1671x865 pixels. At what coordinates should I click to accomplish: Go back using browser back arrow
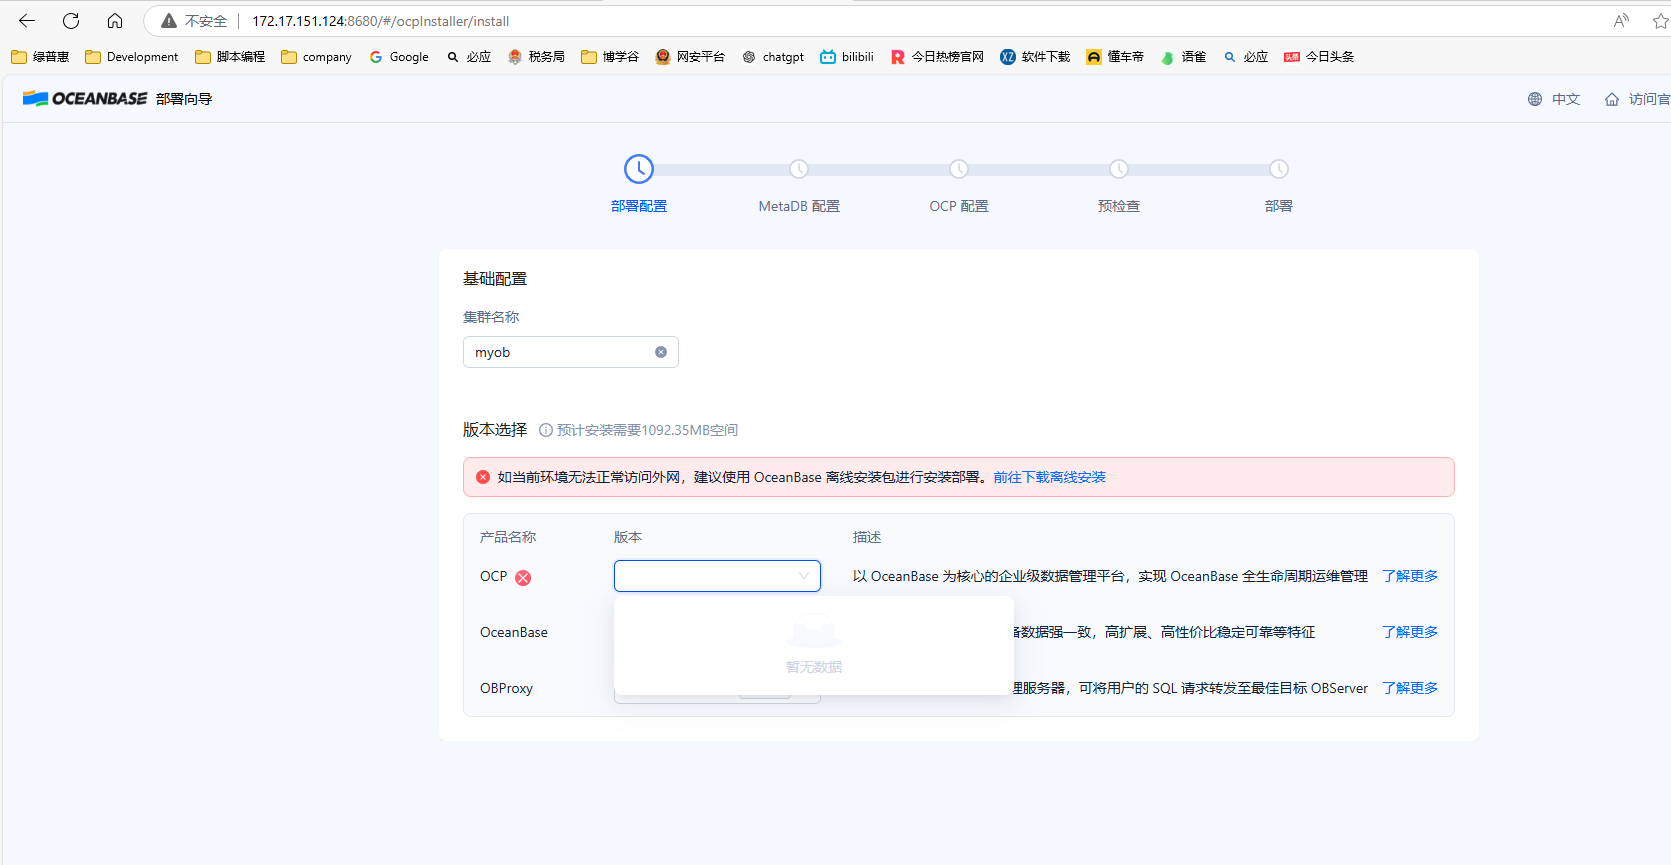pyautogui.click(x=27, y=21)
